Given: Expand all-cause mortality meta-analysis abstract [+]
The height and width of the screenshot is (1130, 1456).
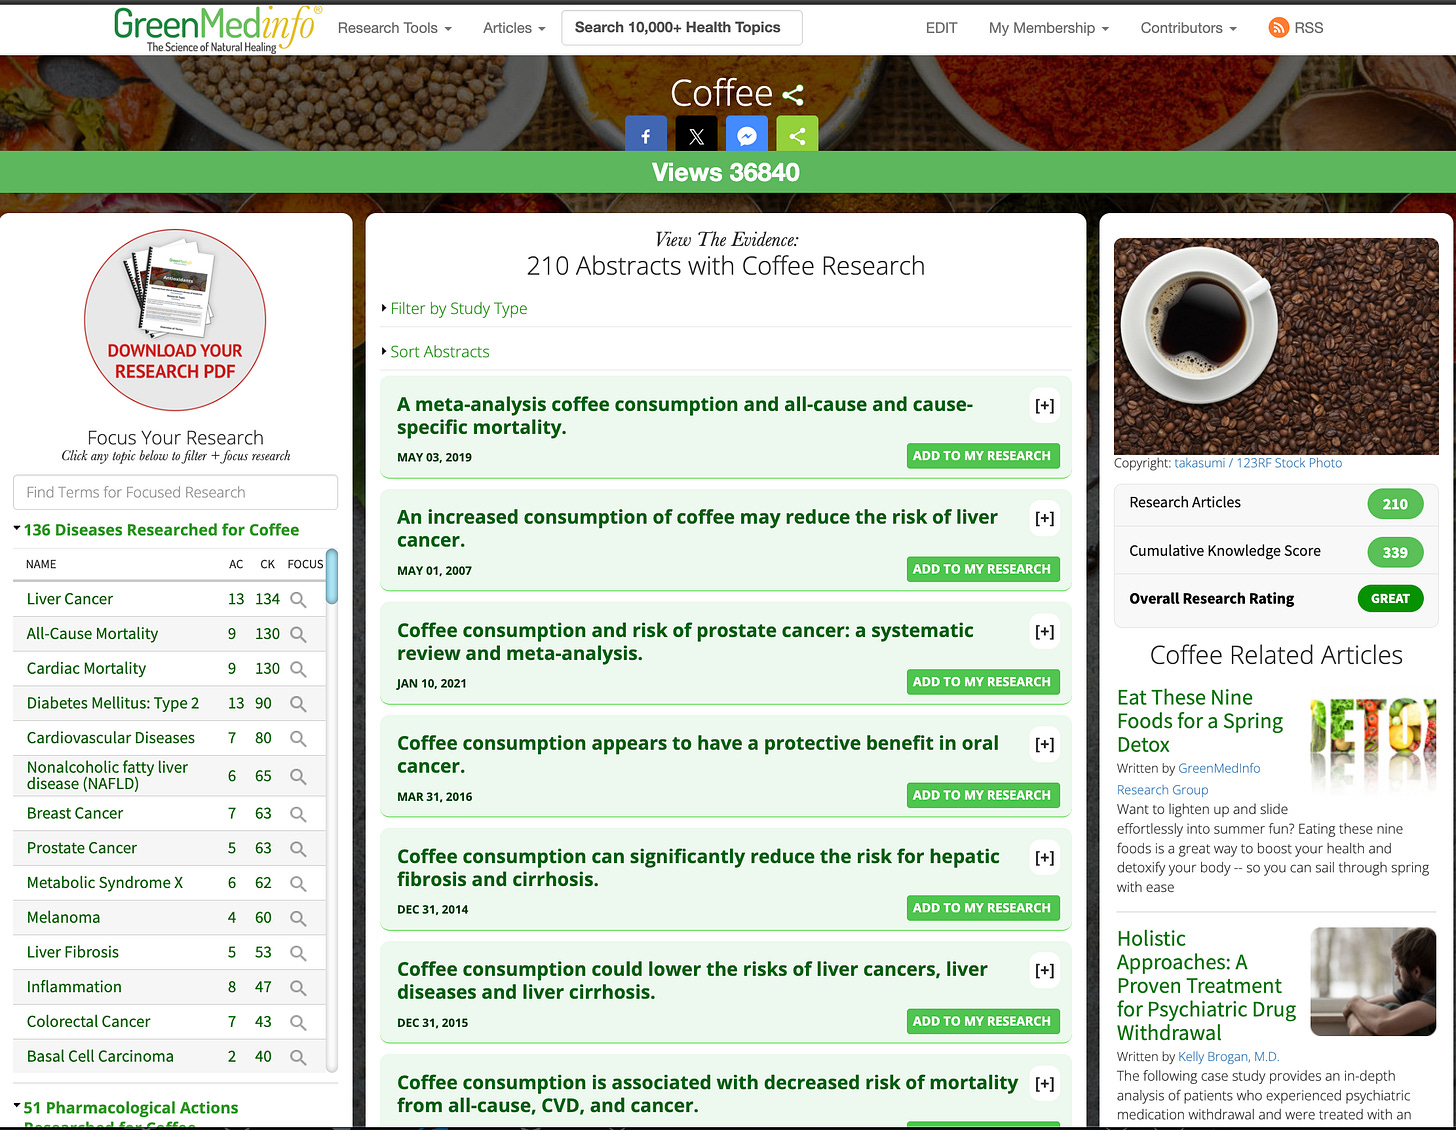Looking at the screenshot, I should pyautogui.click(x=1045, y=406).
